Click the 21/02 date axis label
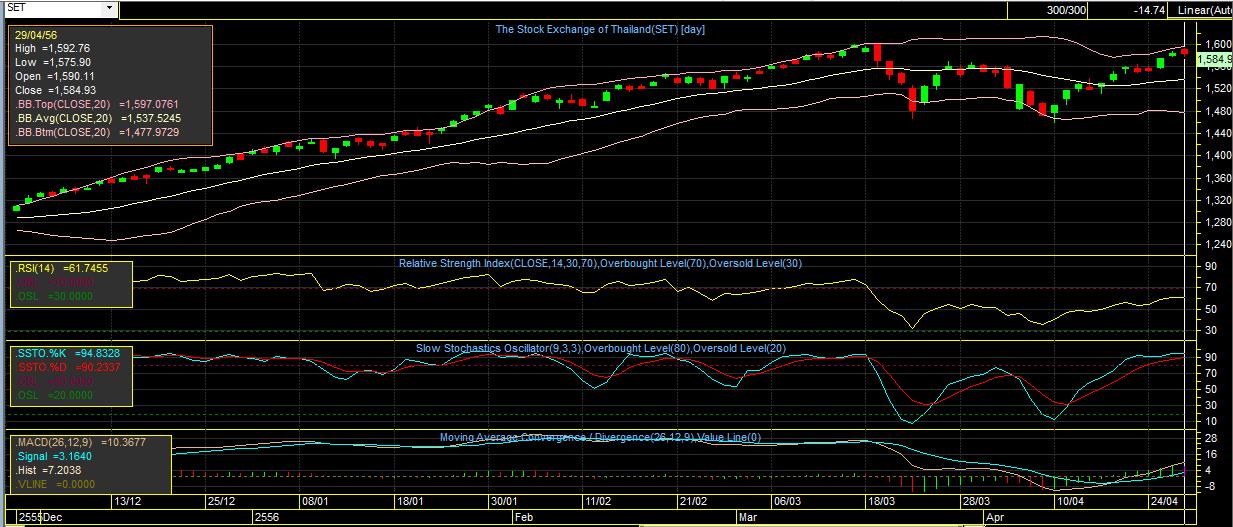 [x=694, y=502]
